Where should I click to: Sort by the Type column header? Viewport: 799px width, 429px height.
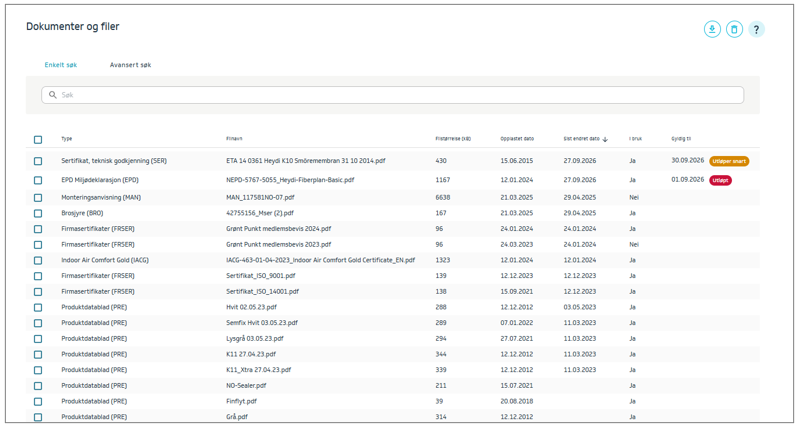[67, 139]
